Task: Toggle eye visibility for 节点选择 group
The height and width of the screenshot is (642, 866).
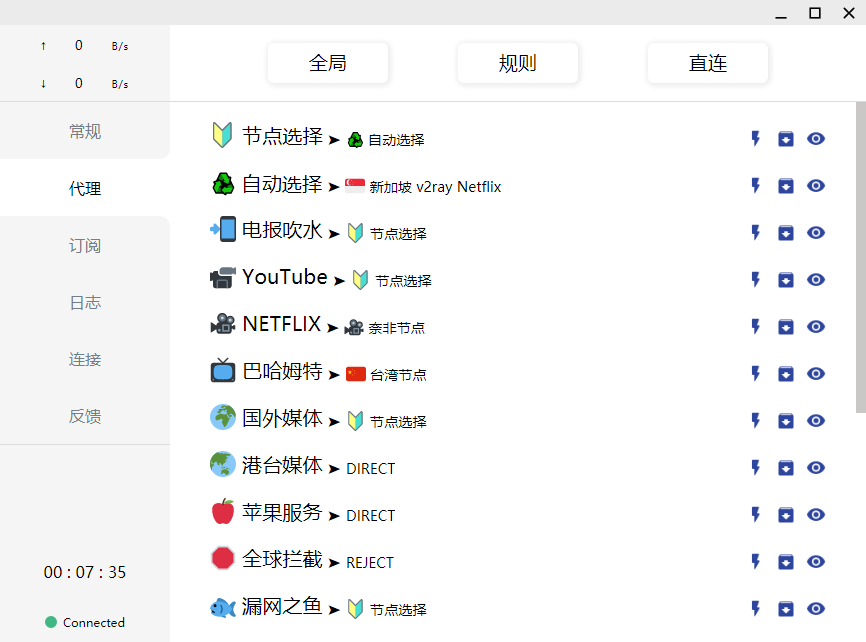Action: pos(816,139)
